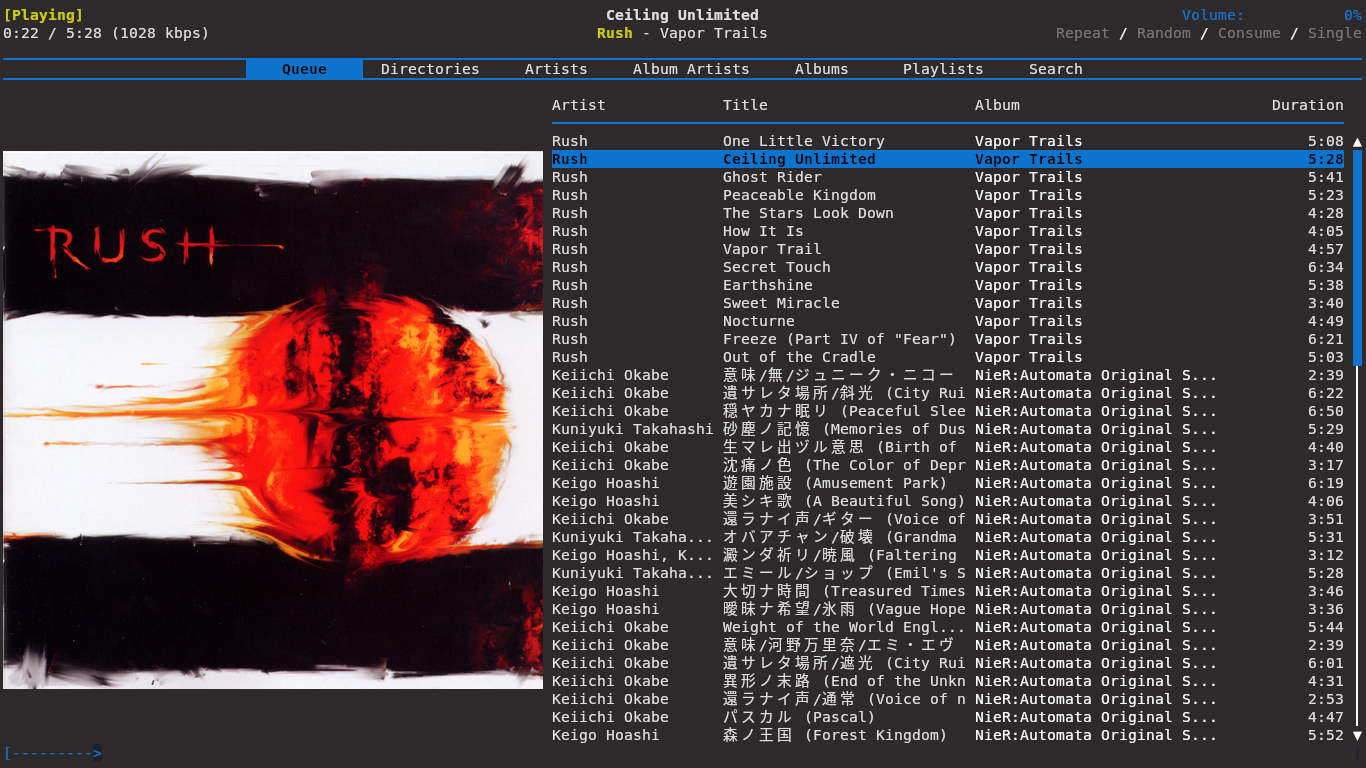This screenshot has height=768, width=1366.
Task: Select The Color of Depr track
Action: [x=948, y=465]
